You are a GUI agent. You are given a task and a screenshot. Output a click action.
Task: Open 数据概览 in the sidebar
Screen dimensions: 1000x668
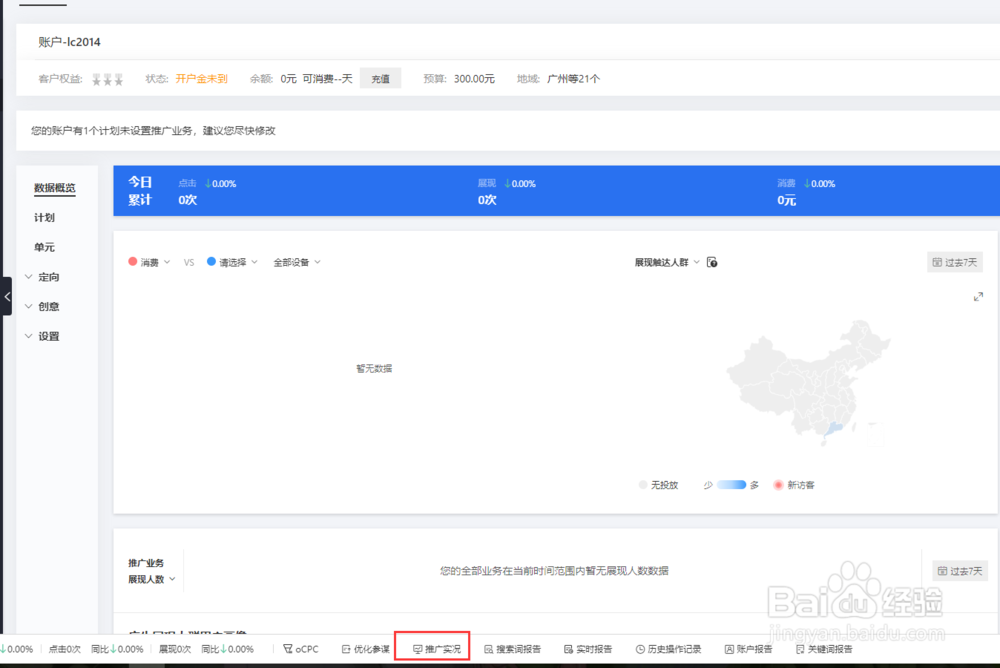[55, 188]
